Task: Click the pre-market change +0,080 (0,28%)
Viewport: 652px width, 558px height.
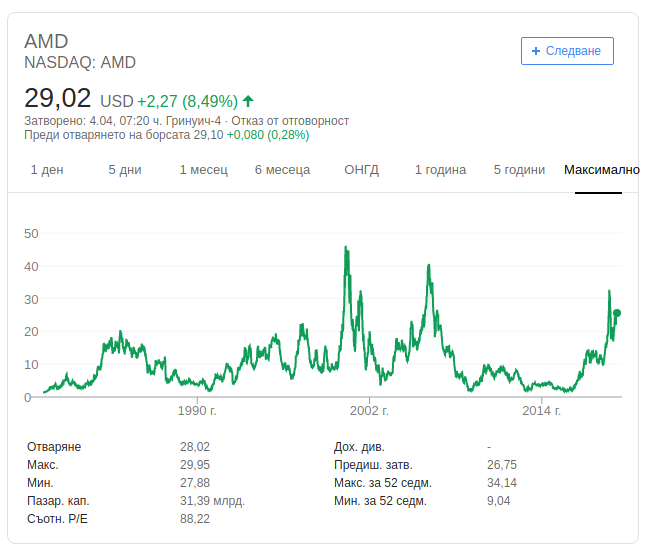Action: [x=268, y=135]
